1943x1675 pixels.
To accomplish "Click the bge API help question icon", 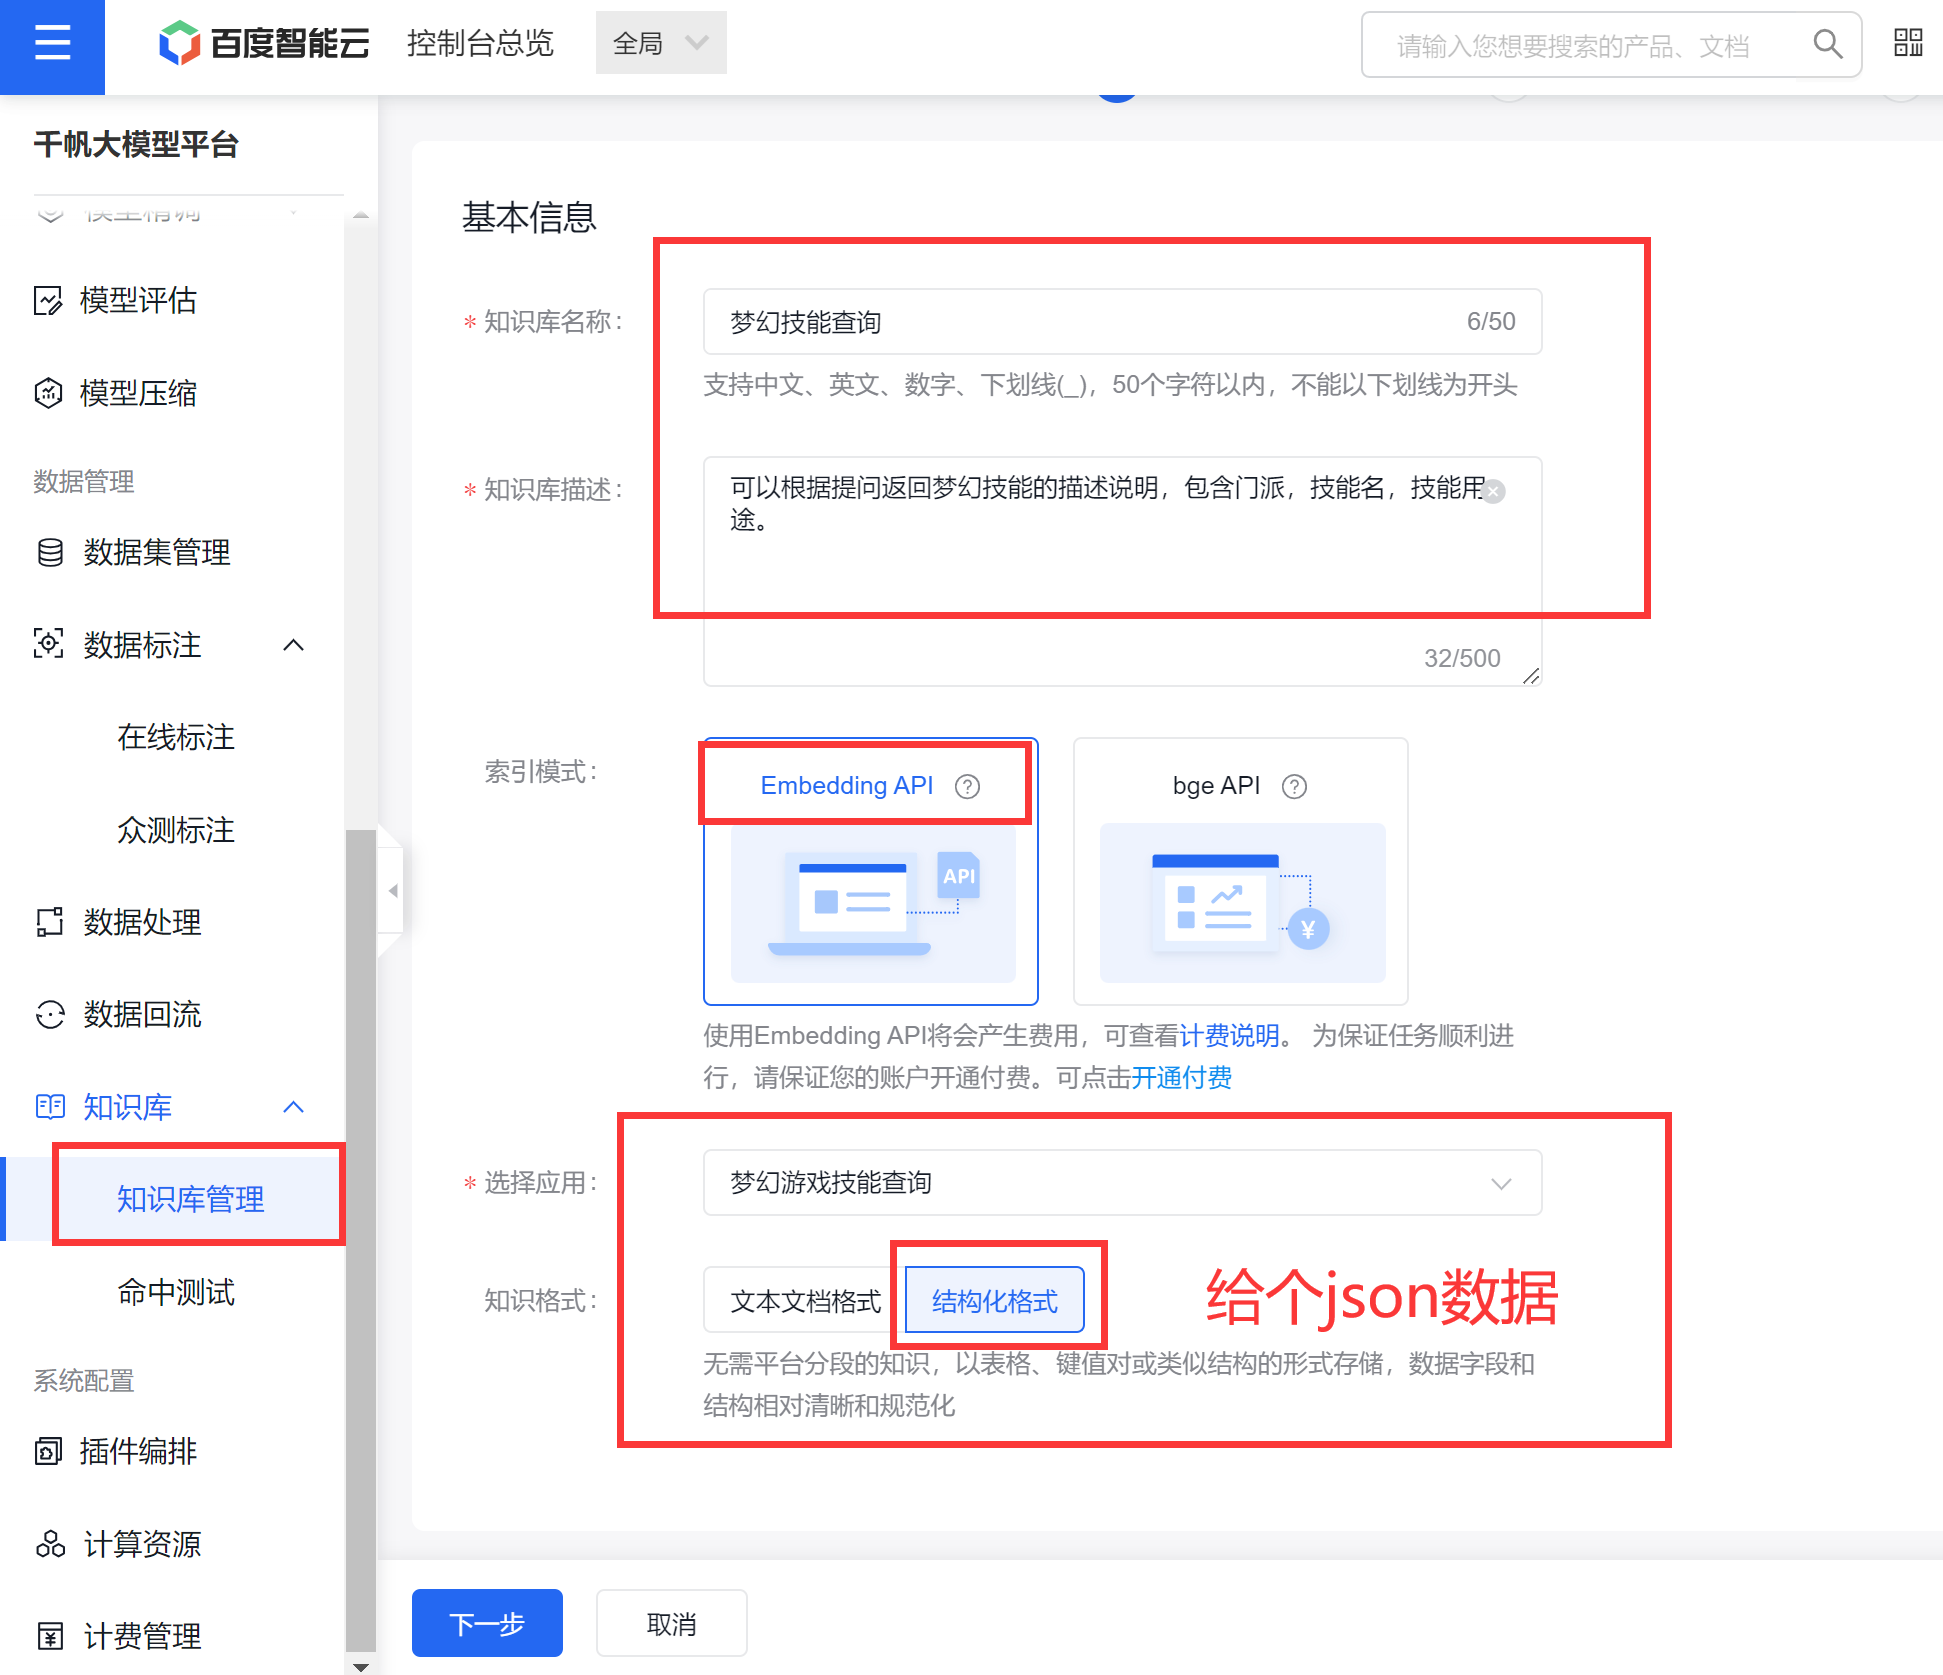I will [x=1294, y=787].
